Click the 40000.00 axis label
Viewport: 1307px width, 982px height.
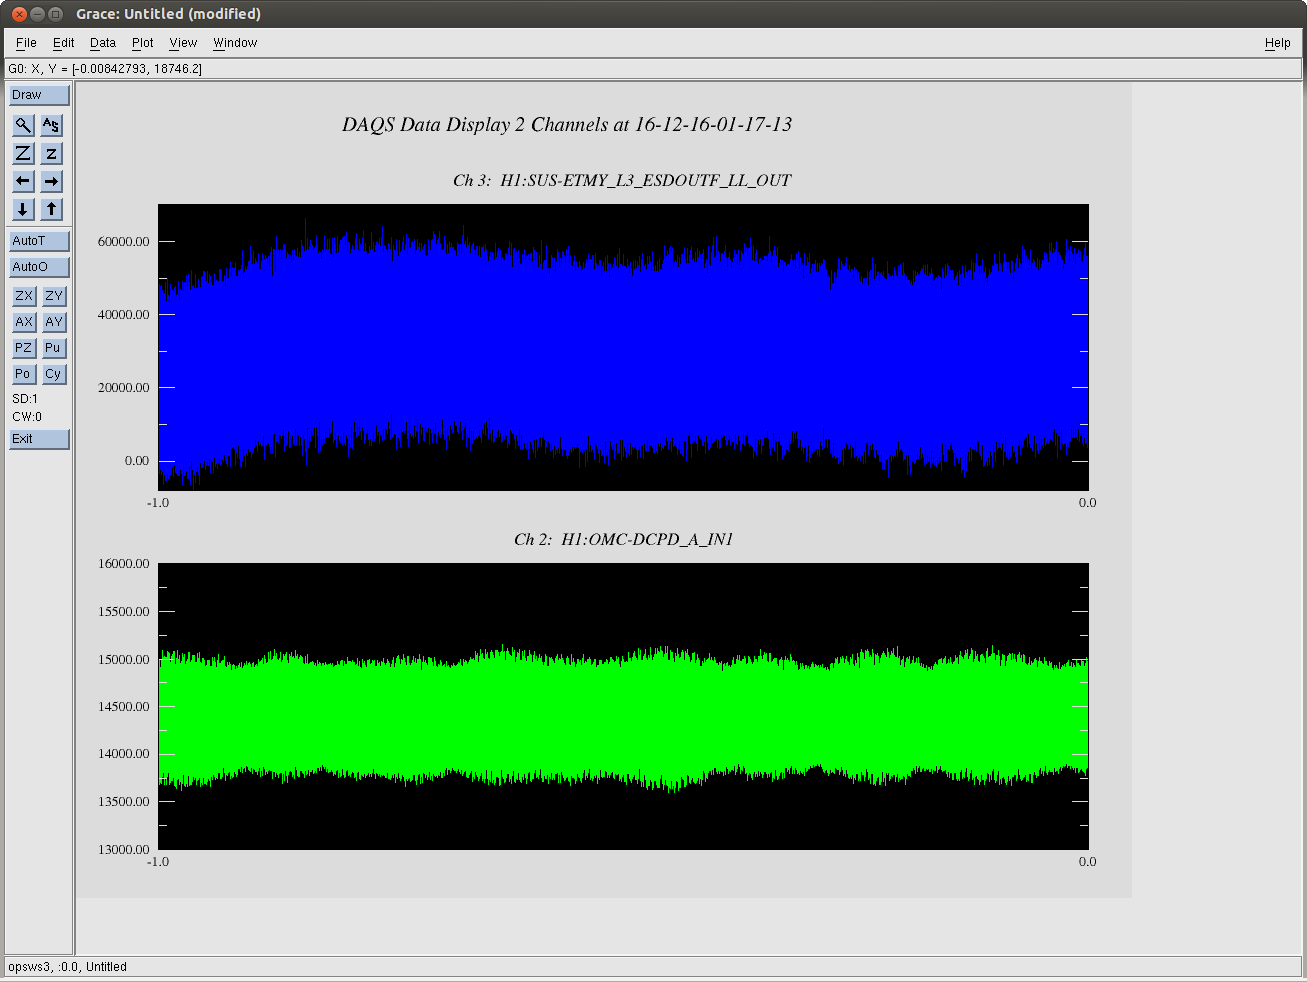(x=123, y=315)
